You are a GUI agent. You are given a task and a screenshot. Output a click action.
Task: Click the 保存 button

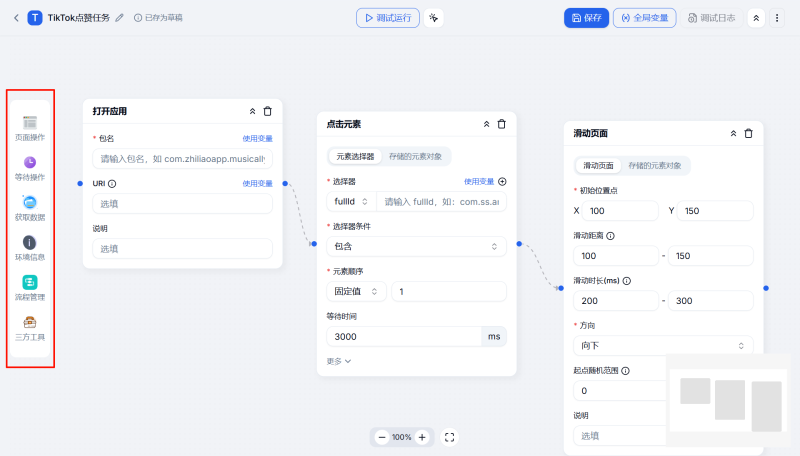(585, 18)
